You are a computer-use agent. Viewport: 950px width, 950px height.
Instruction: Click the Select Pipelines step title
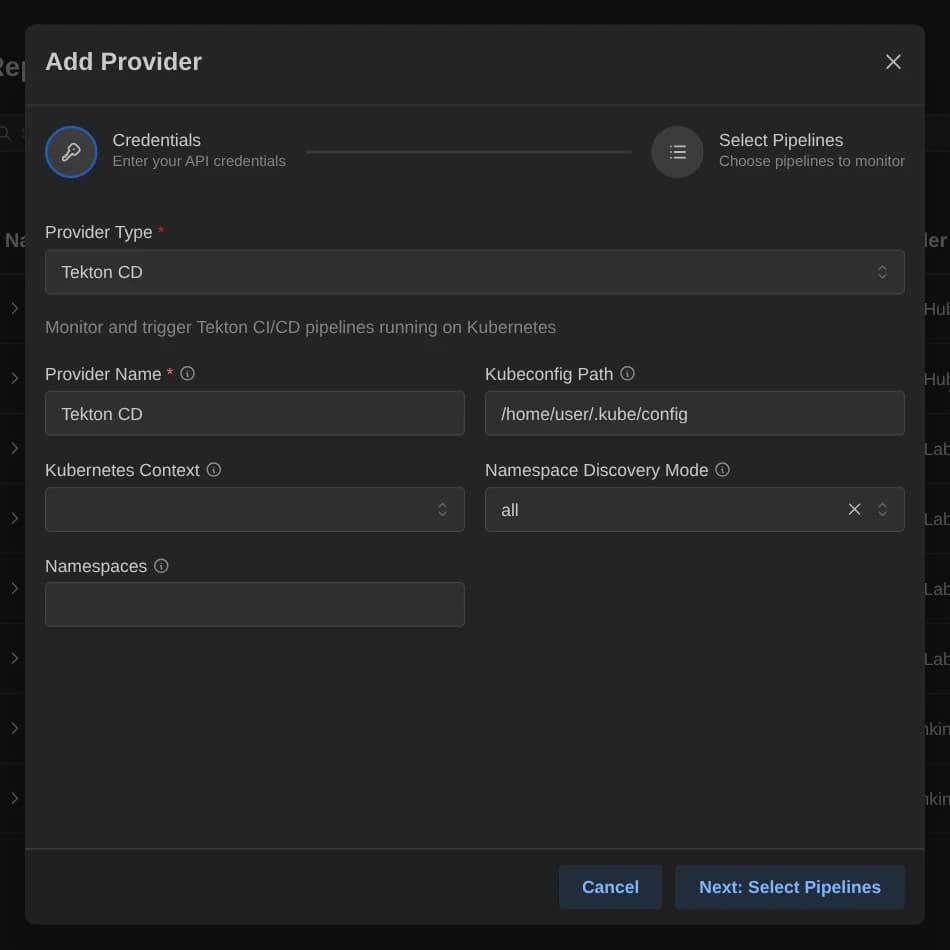[x=780, y=140]
